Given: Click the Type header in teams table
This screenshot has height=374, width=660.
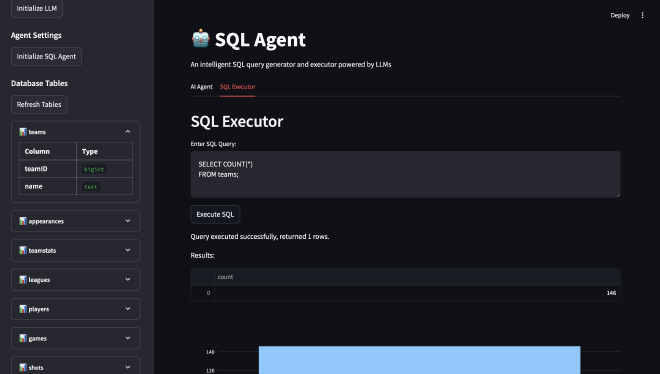Looking at the screenshot, I should (x=104, y=151).
